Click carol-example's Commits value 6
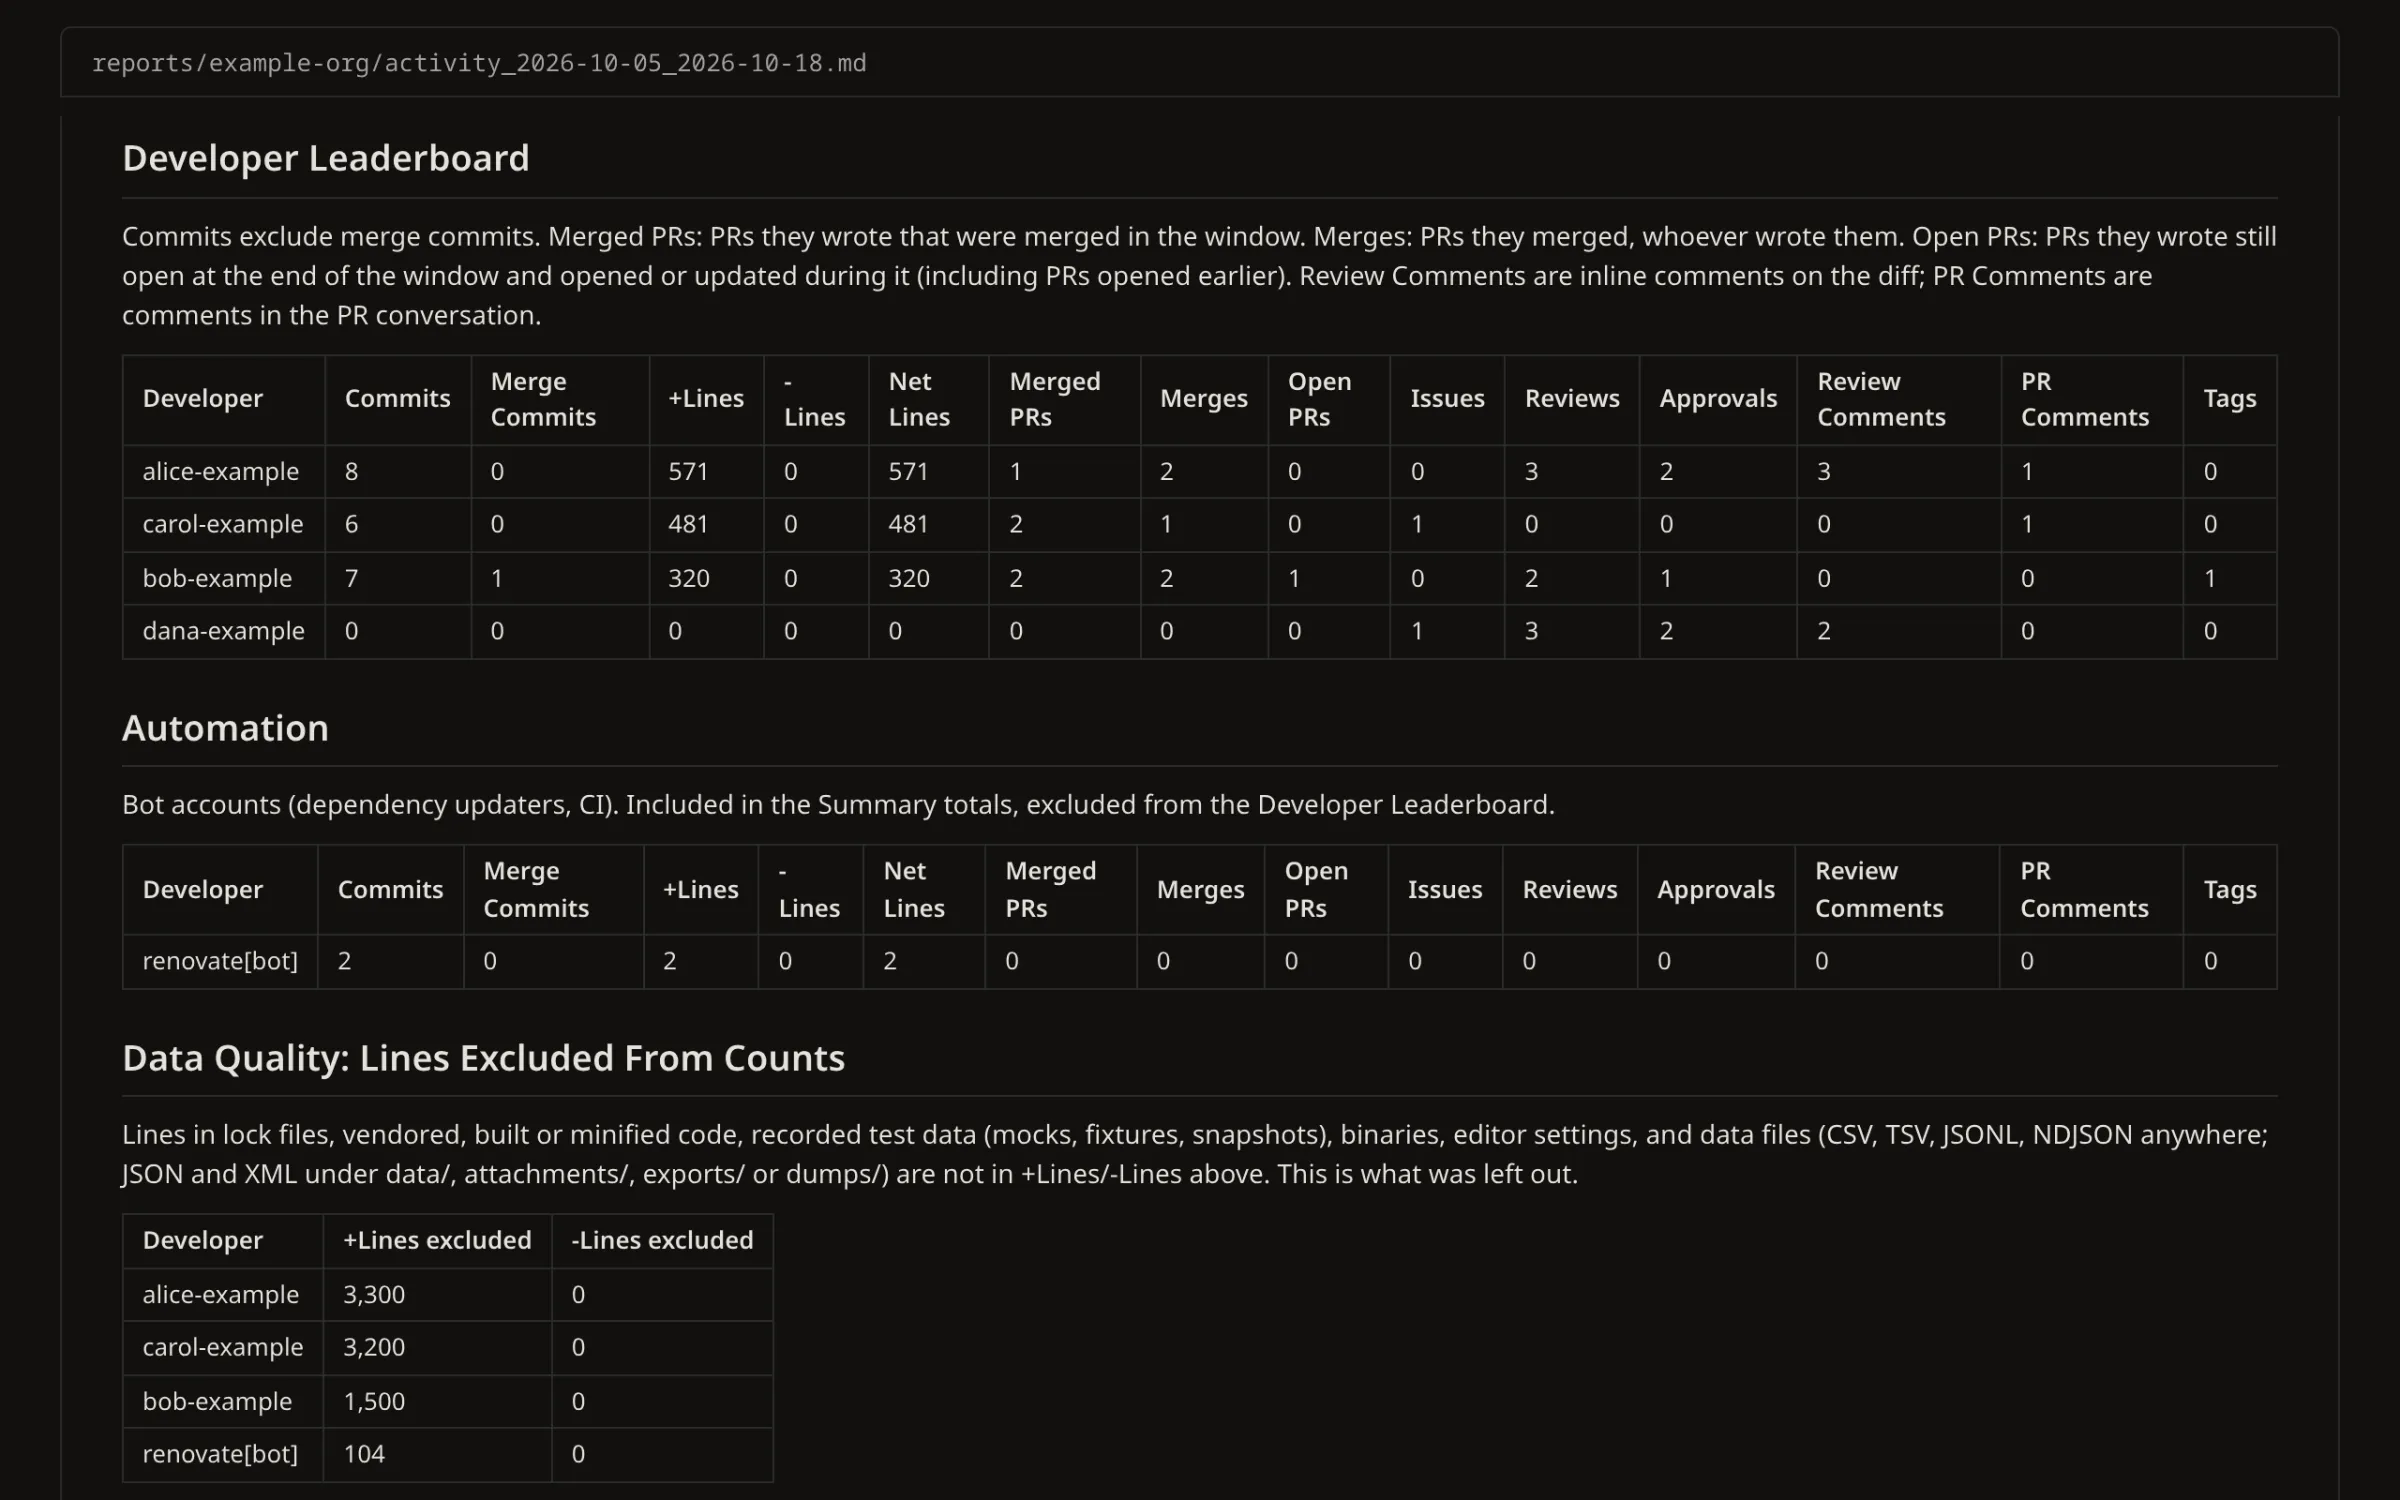Image resolution: width=2400 pixels, height=1500 pixels. click(x=351, y=524)
